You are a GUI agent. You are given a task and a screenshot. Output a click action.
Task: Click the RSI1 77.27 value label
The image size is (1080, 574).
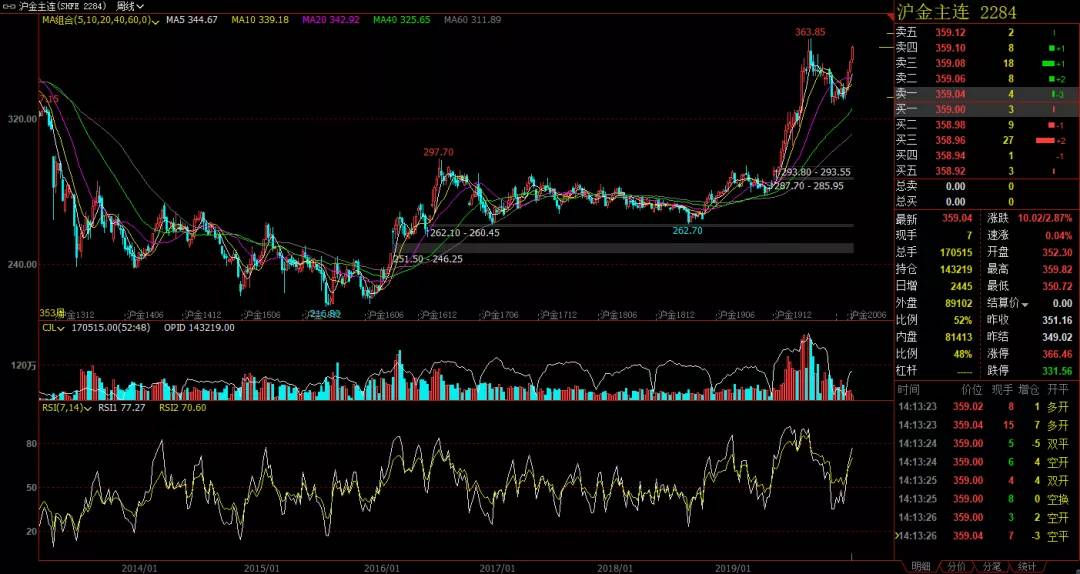tap(121, 408)
